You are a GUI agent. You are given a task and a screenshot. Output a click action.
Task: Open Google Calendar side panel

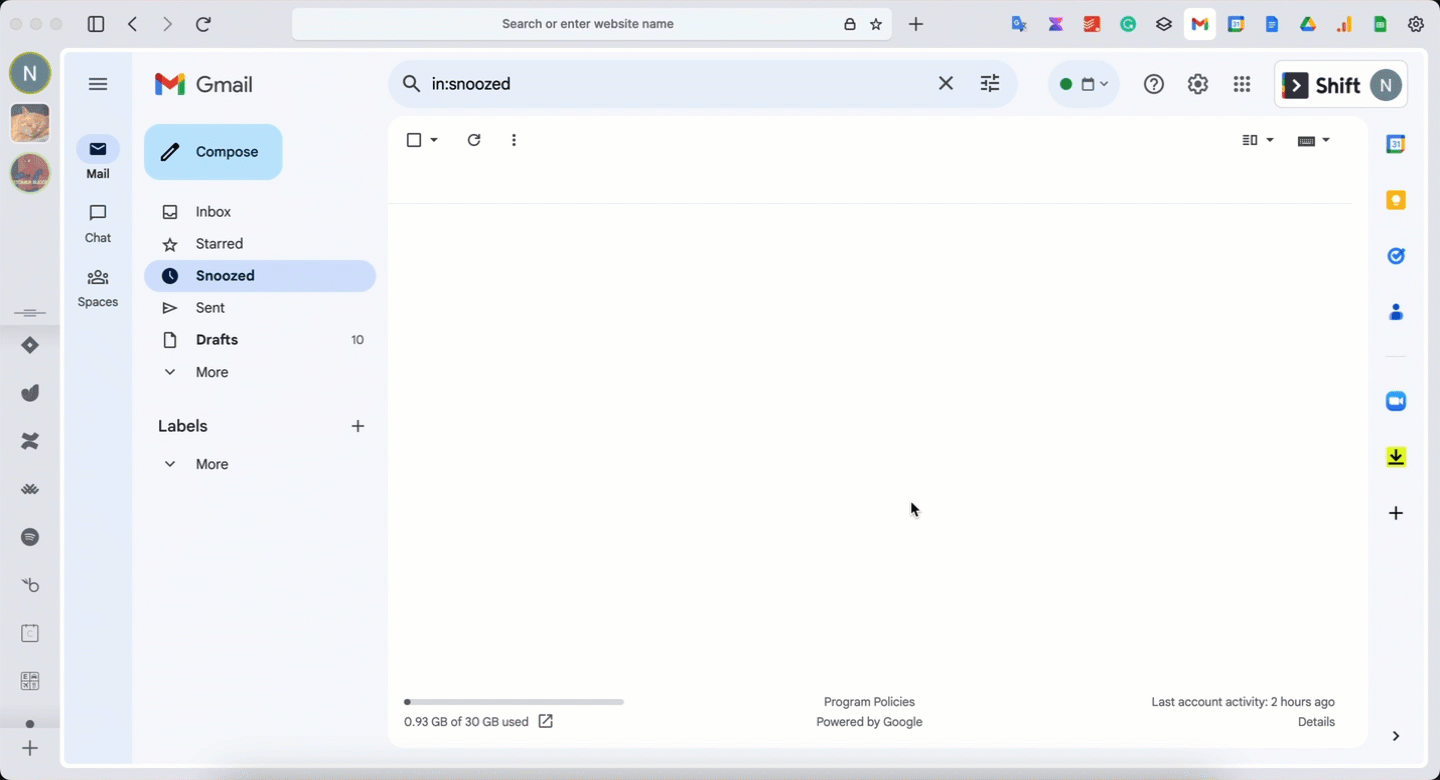click(1396, 144)
